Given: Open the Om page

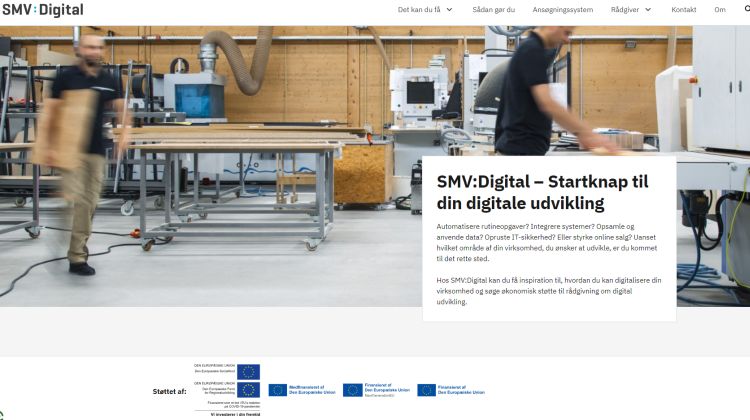Looking at the screenshot, I should coord(720,10).
